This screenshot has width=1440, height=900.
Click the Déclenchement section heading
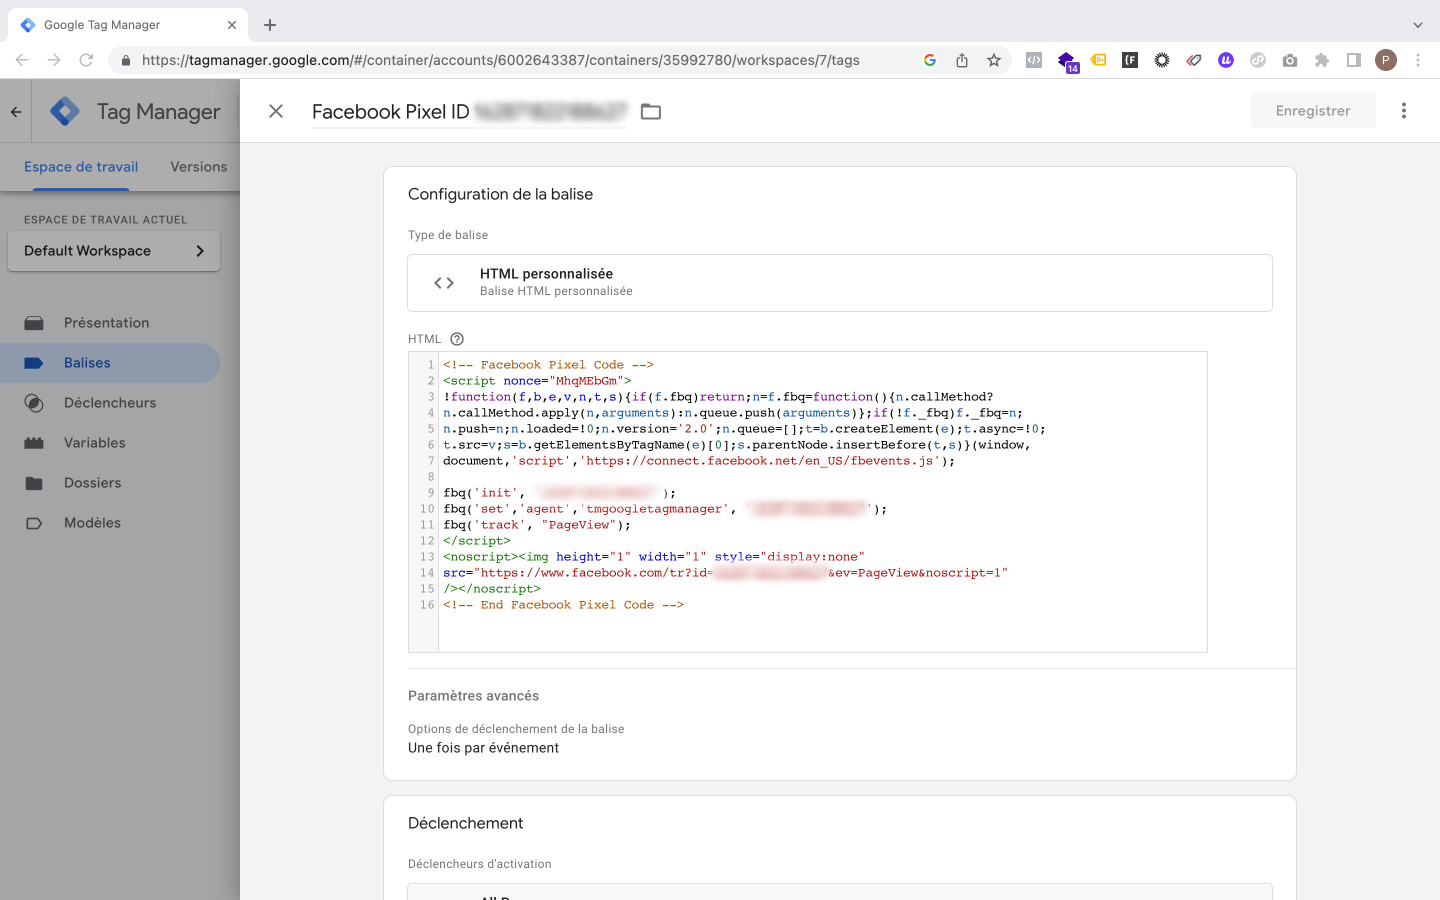(x=465, y=823)
